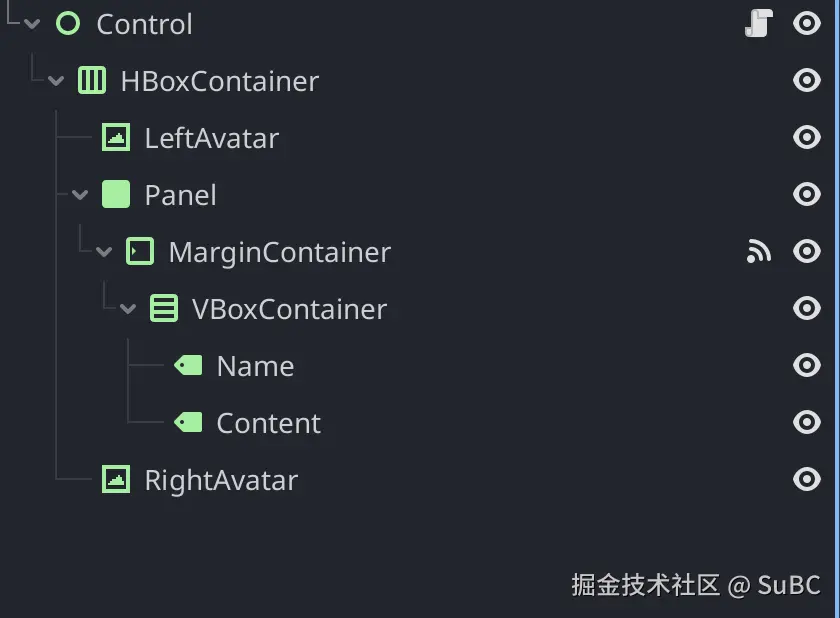Collapse the HBoxContainer branch
840x618 pixels.
(x=55, y=80)
